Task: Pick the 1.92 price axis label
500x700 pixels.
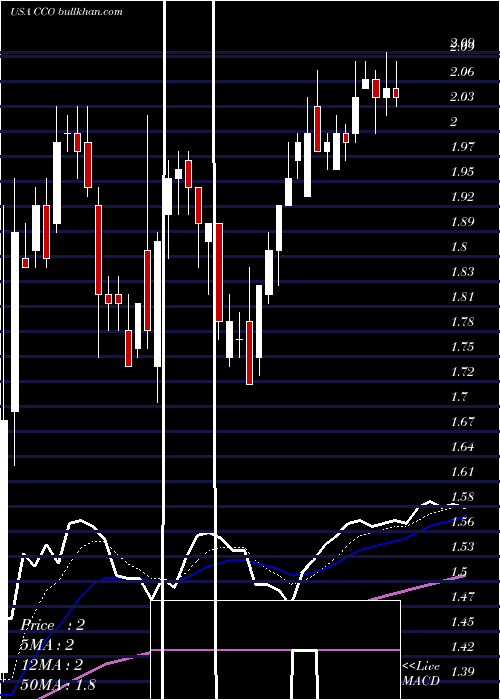Action: (x=462, y=196)
